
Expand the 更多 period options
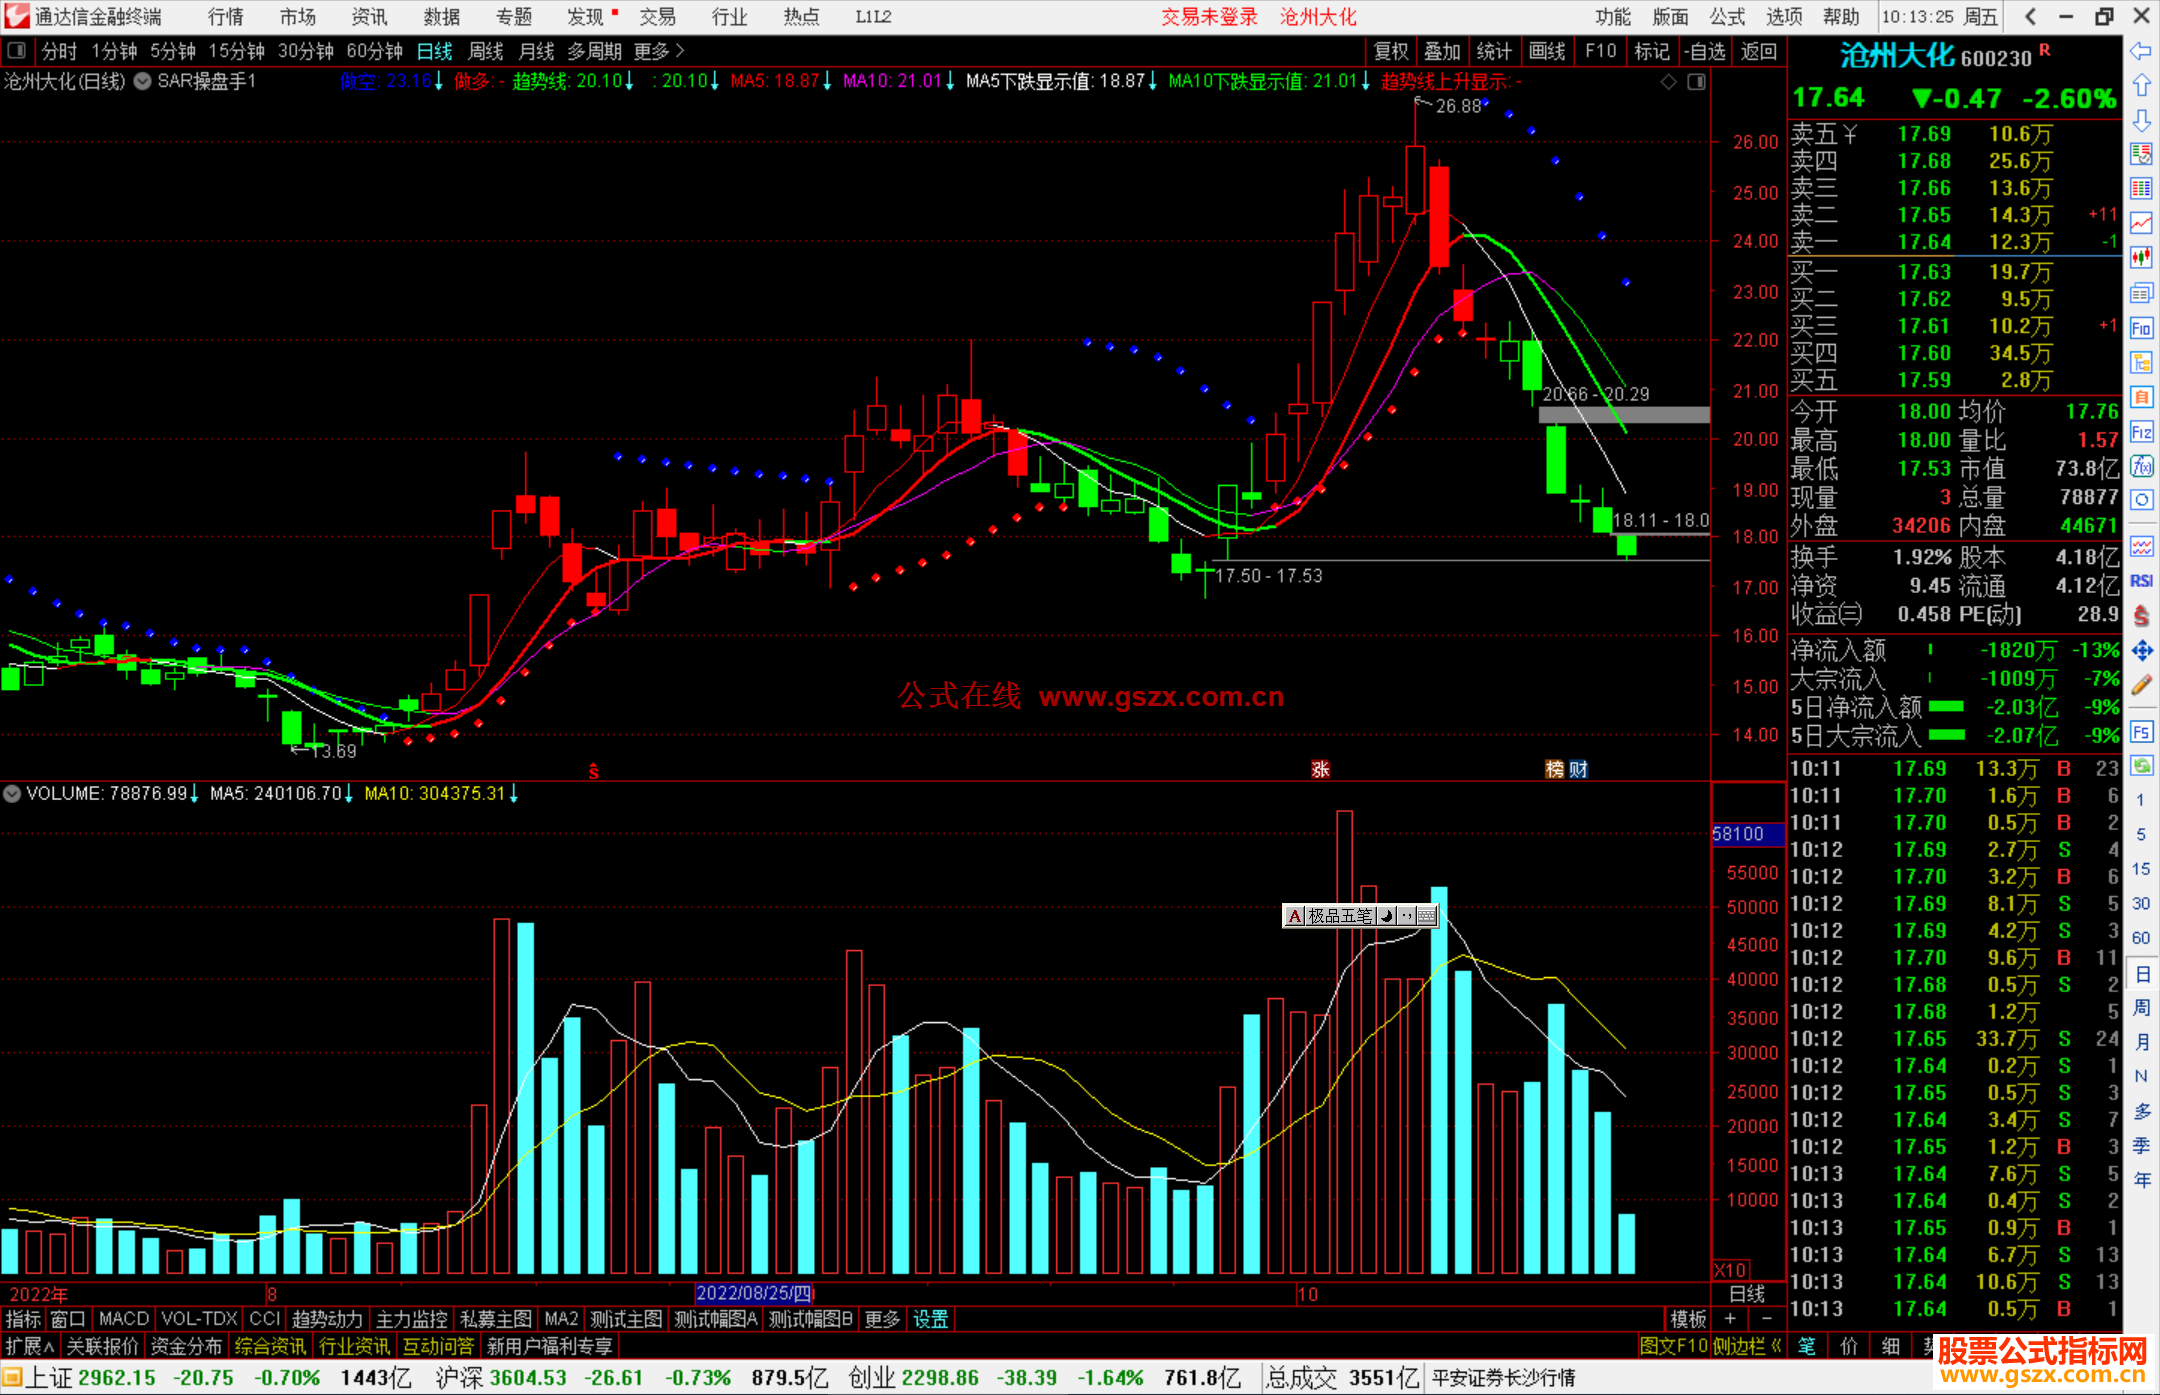(x=658, y=51)
